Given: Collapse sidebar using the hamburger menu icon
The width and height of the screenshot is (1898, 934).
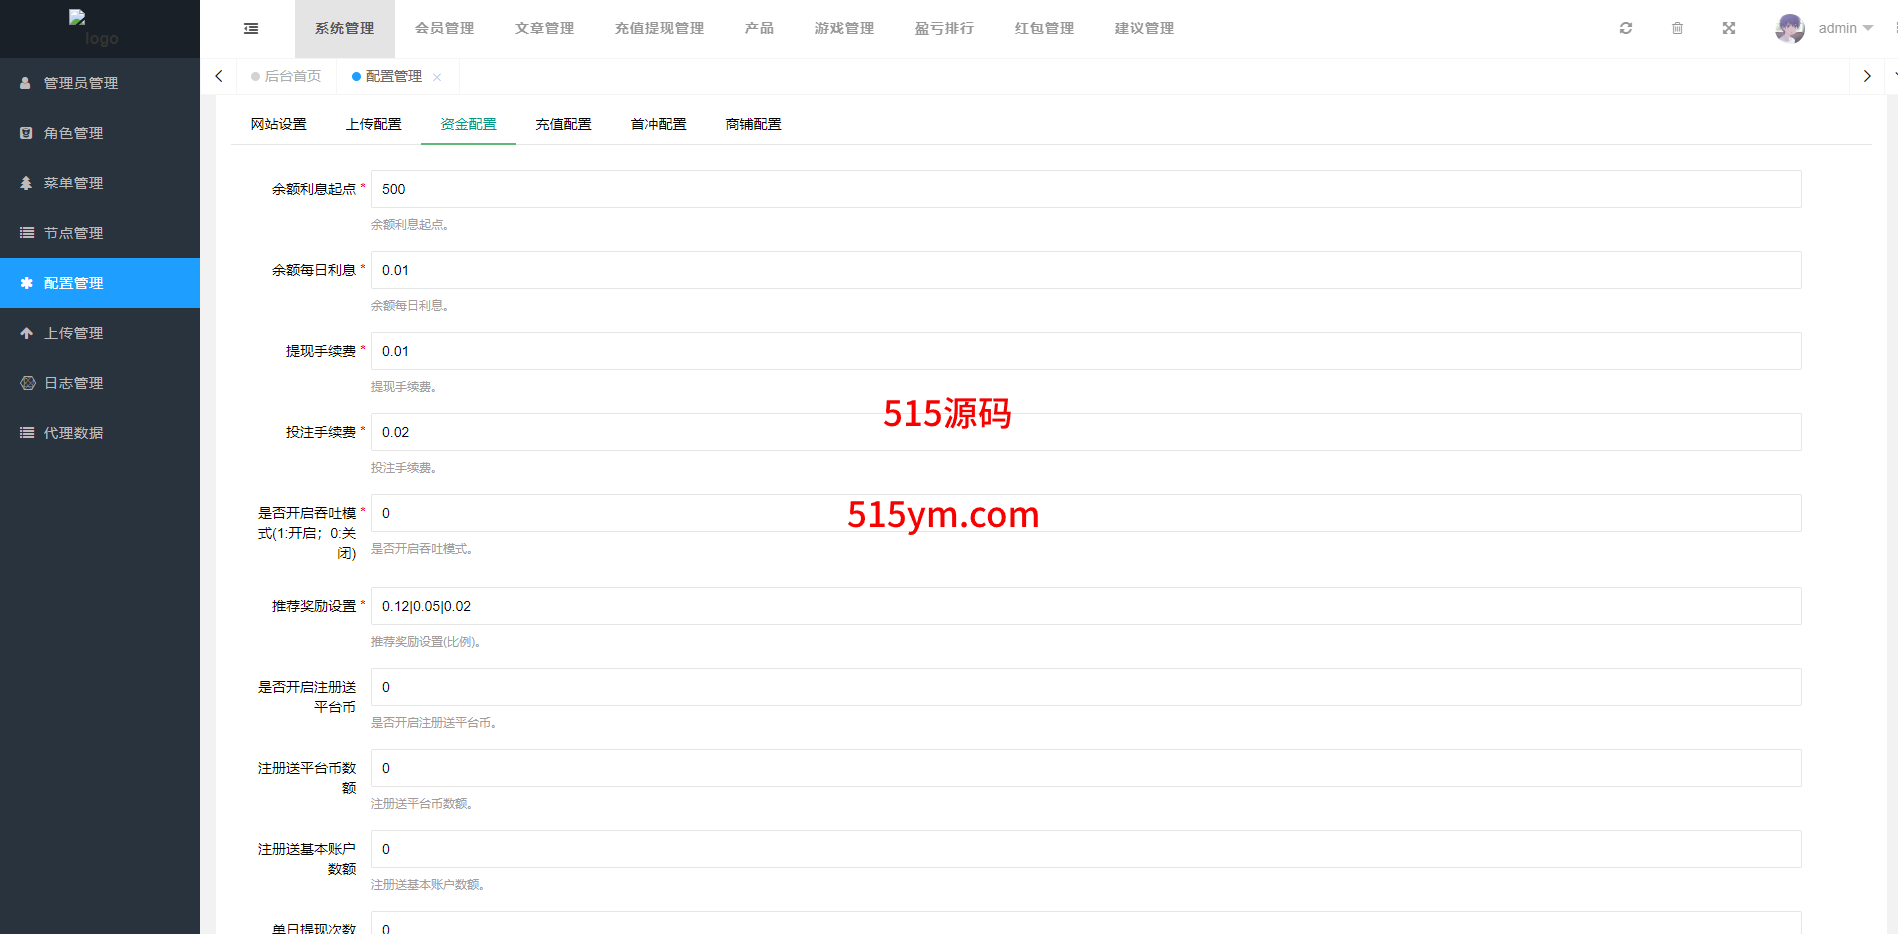Looking at the screenshot, I should click(251, 29).
